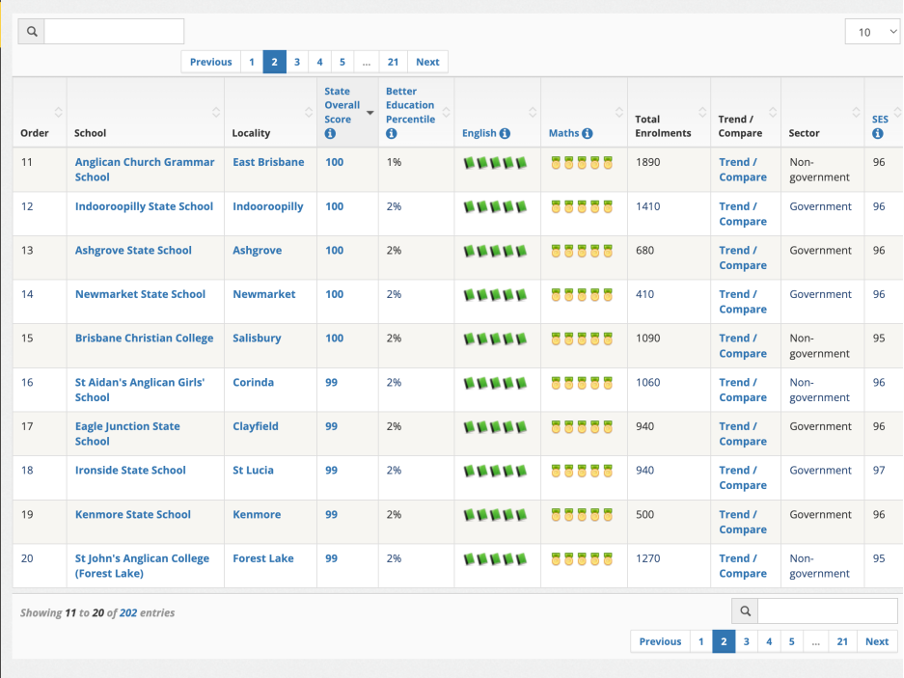Sort by Locality column arrows
This screenshot has width=904, height=678.
click(309, 112)
